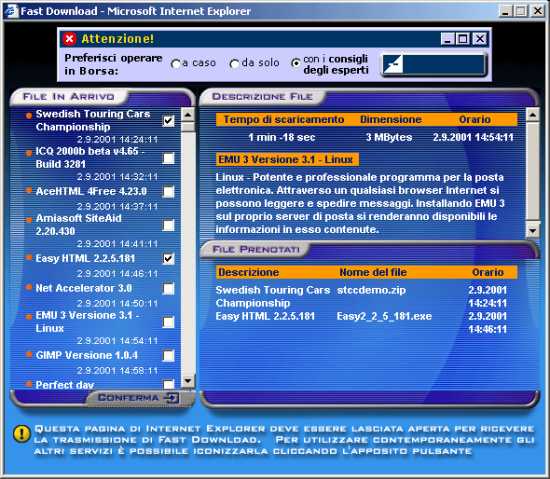Click the Descrizione File scrollbar track

(533, 173)
